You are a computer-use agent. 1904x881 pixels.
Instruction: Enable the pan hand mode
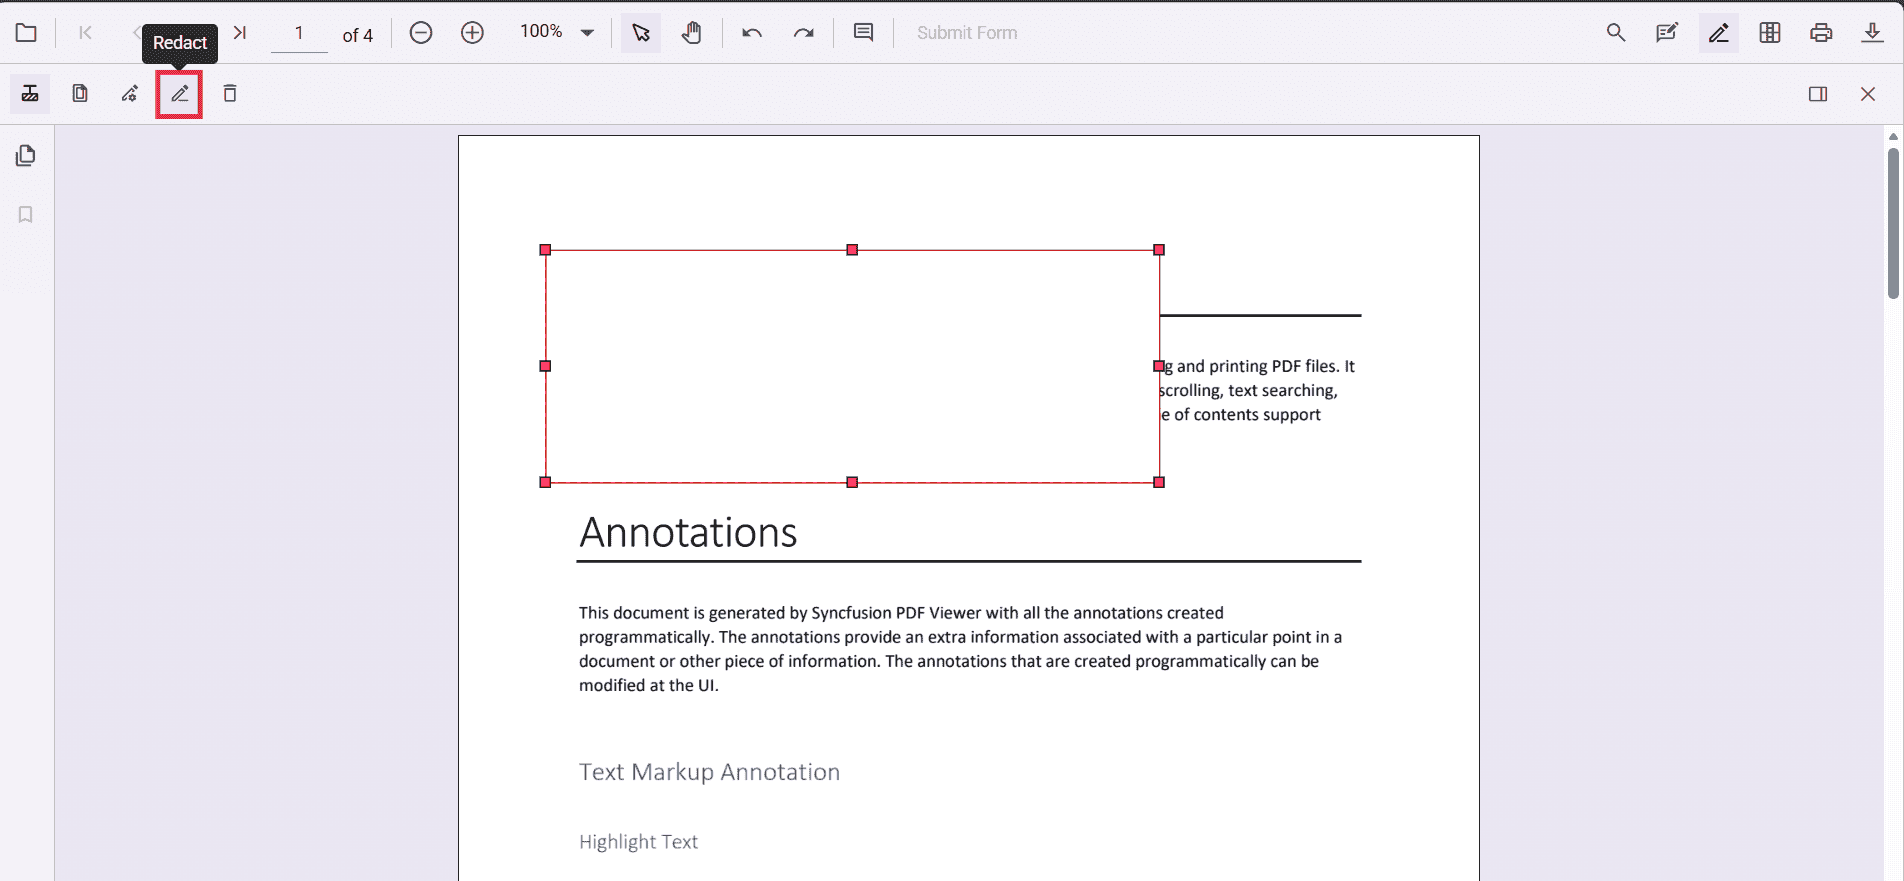(x=691, y=33)
